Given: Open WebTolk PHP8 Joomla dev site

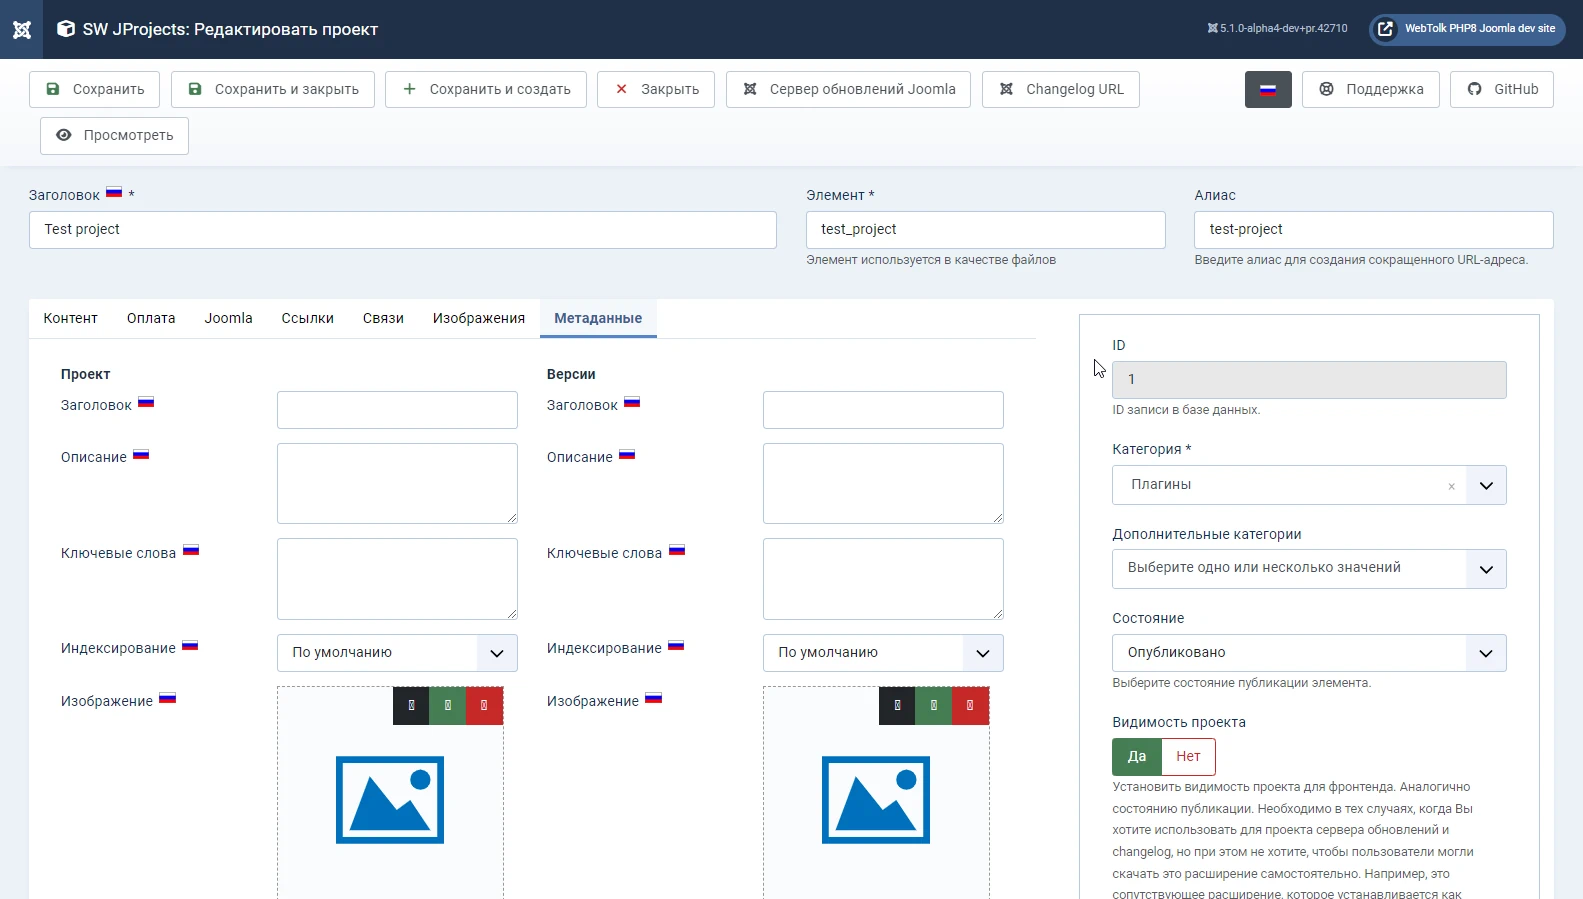Looking at the screenshot, I should (x=1467, y=29).
